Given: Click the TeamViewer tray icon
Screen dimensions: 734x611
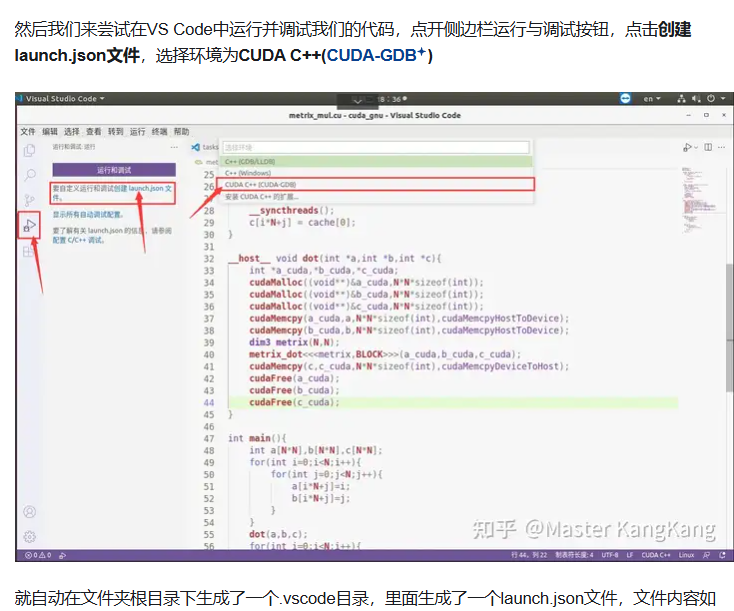Looking at the screenshot, I should tap(625, 98).
